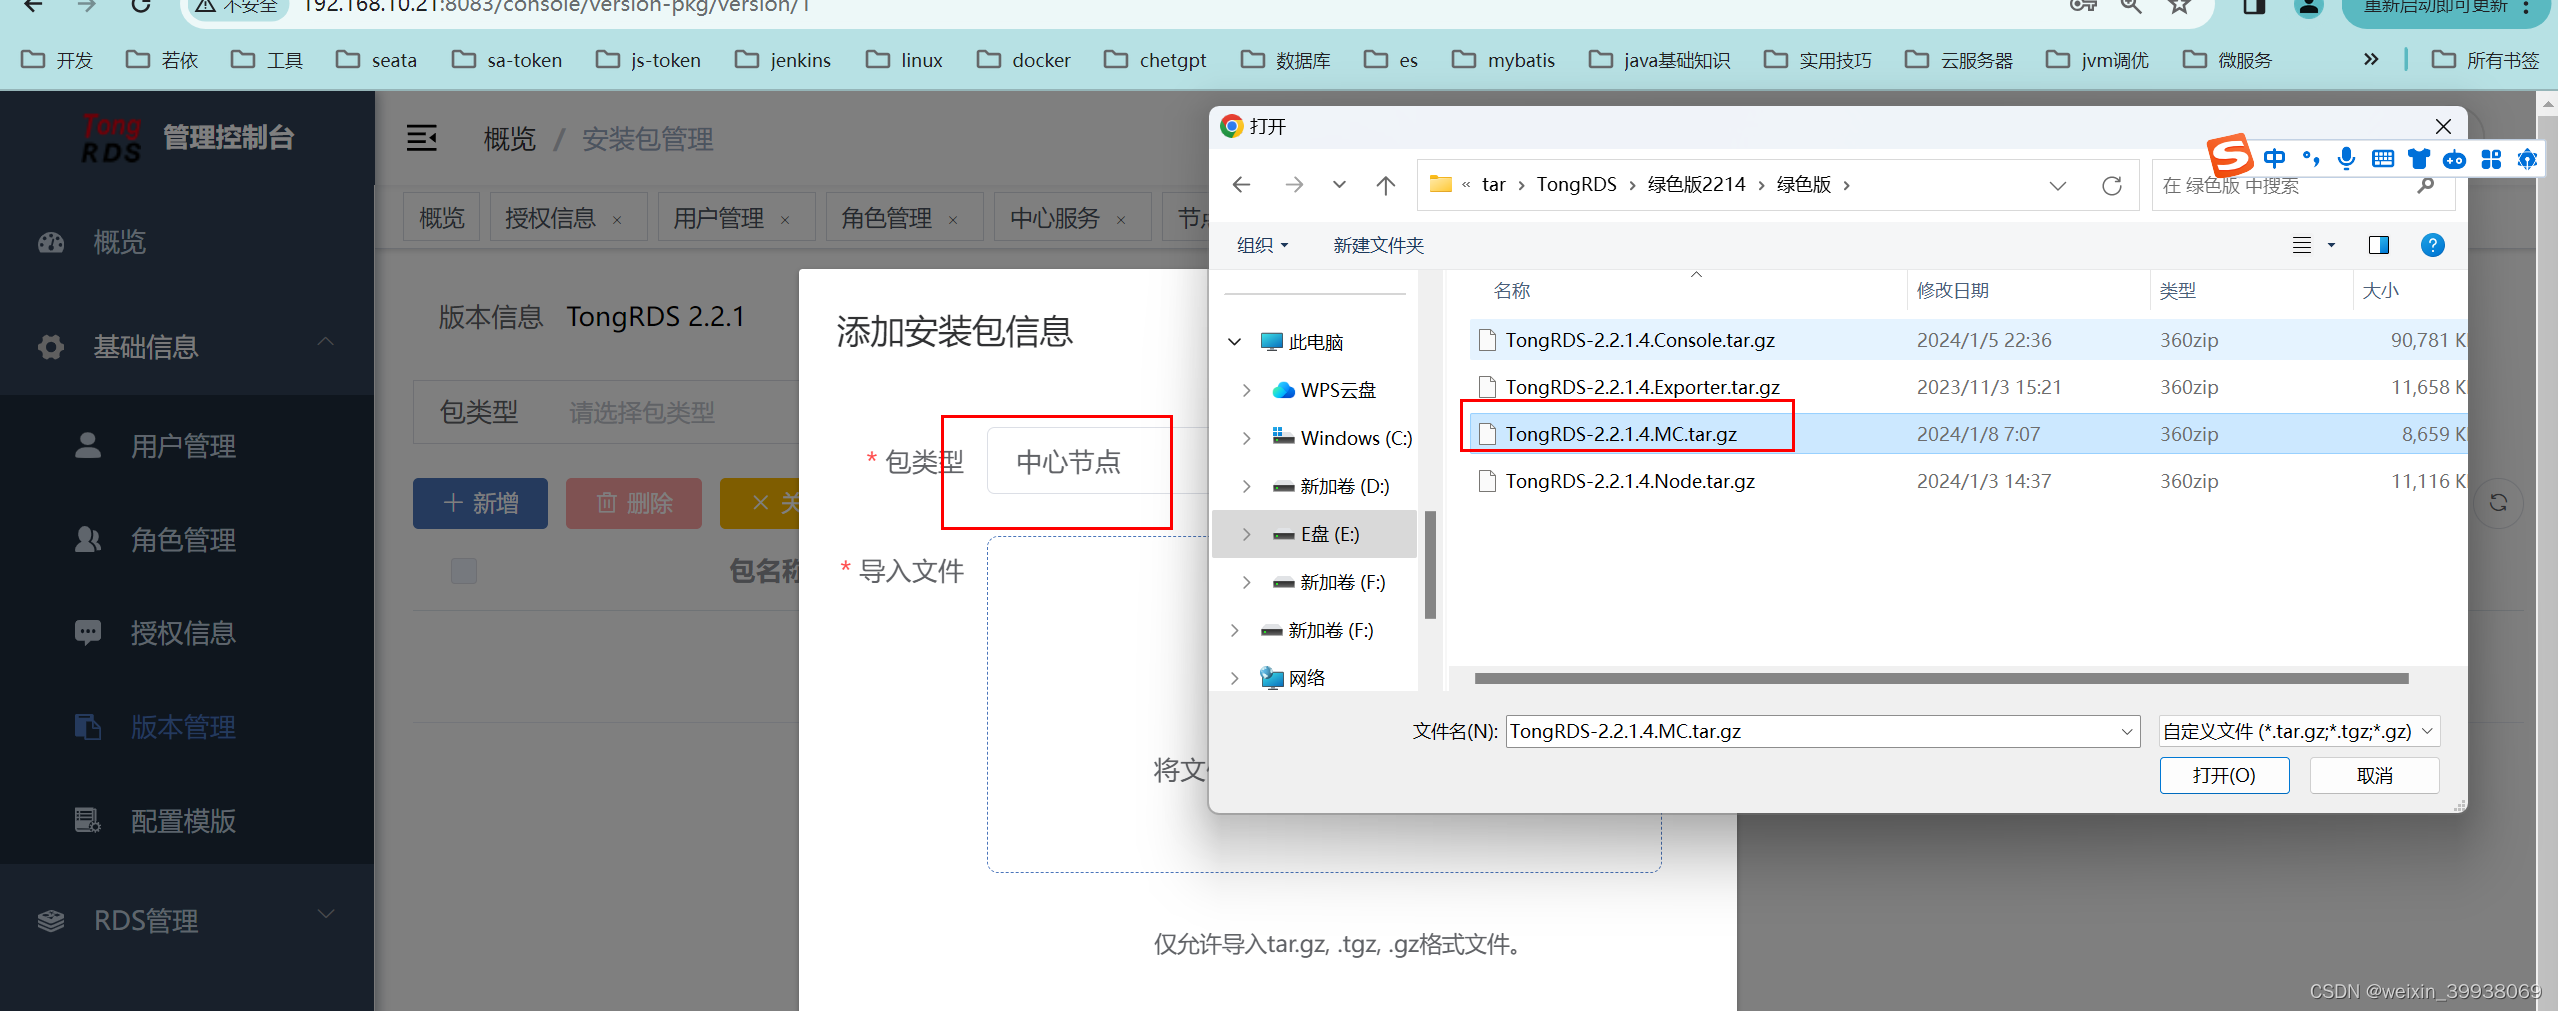Viewport: 2558px width, 1011px height.
Task: Open the 概览 dashboard icon in sidebar
Action: tap(51, 242)
